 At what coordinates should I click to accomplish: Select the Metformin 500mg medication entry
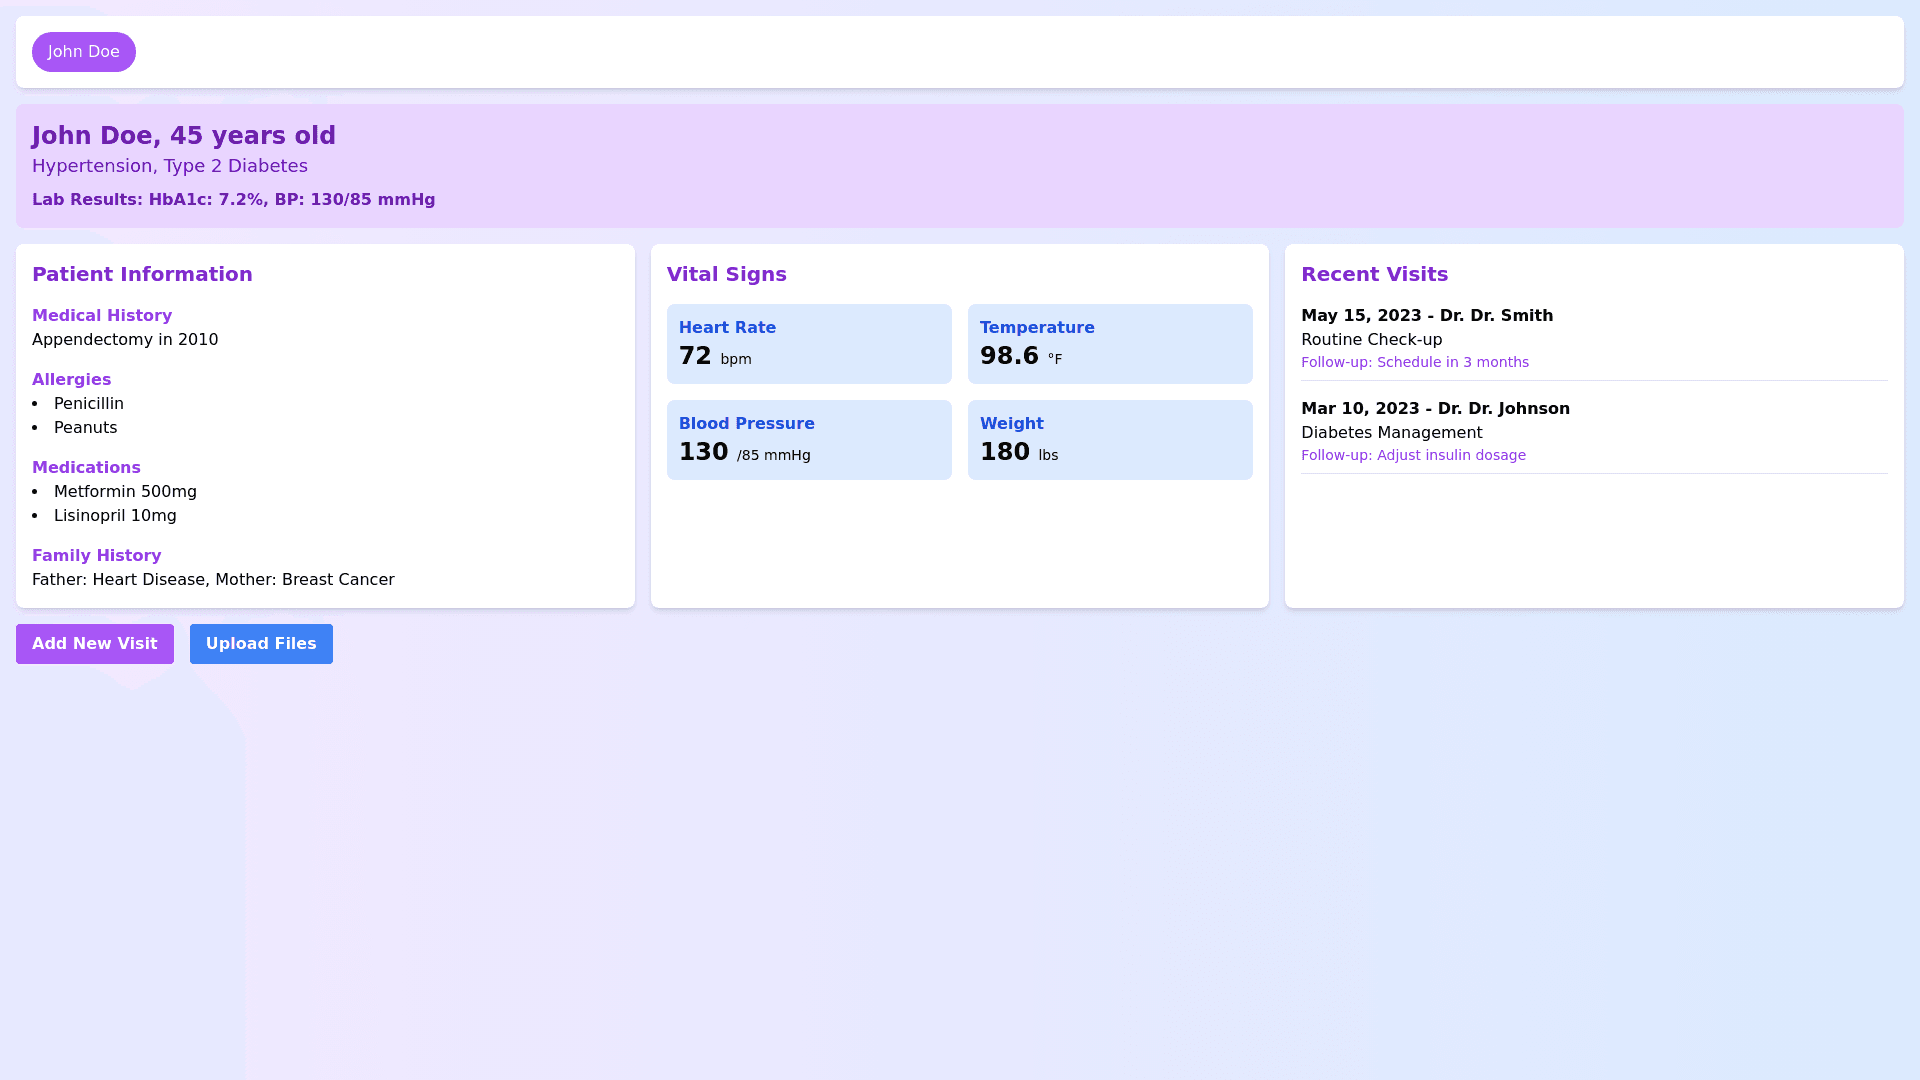pos(125,492)
